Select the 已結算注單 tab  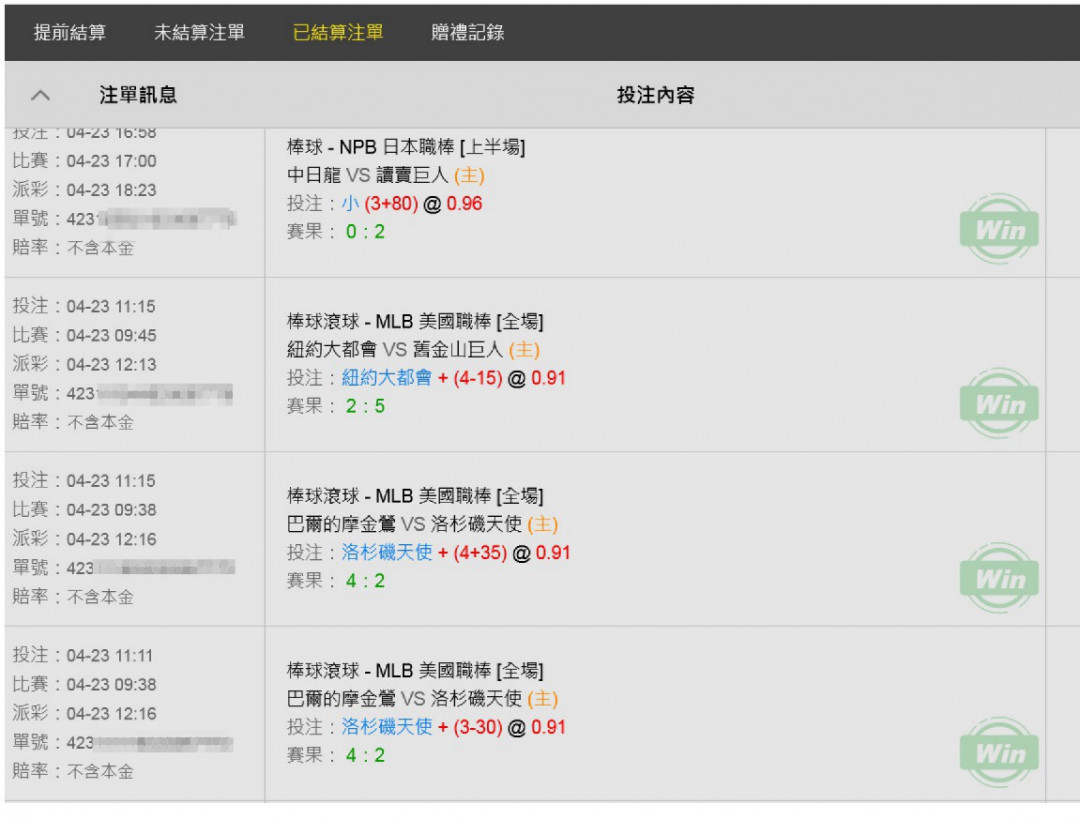point(338,32)
